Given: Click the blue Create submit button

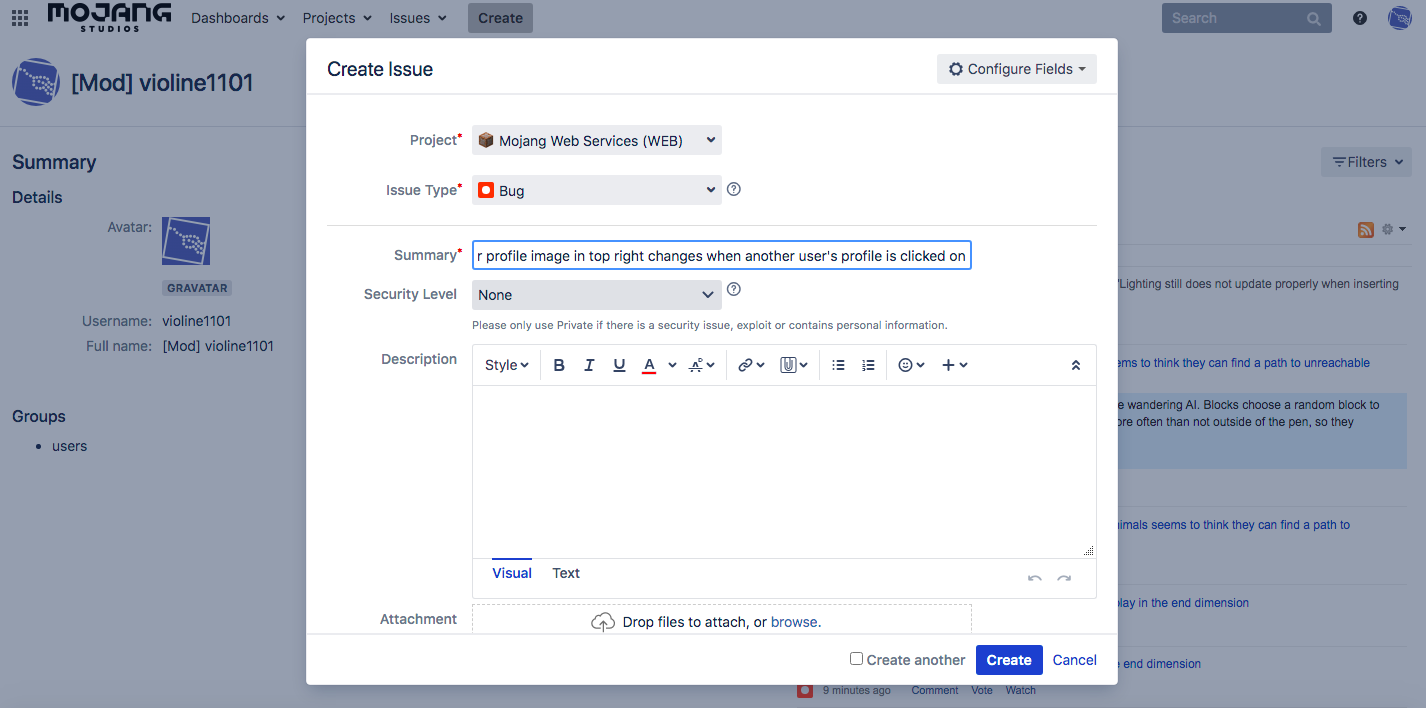Looking at the screenshot, I should (x=1008, y=660).
